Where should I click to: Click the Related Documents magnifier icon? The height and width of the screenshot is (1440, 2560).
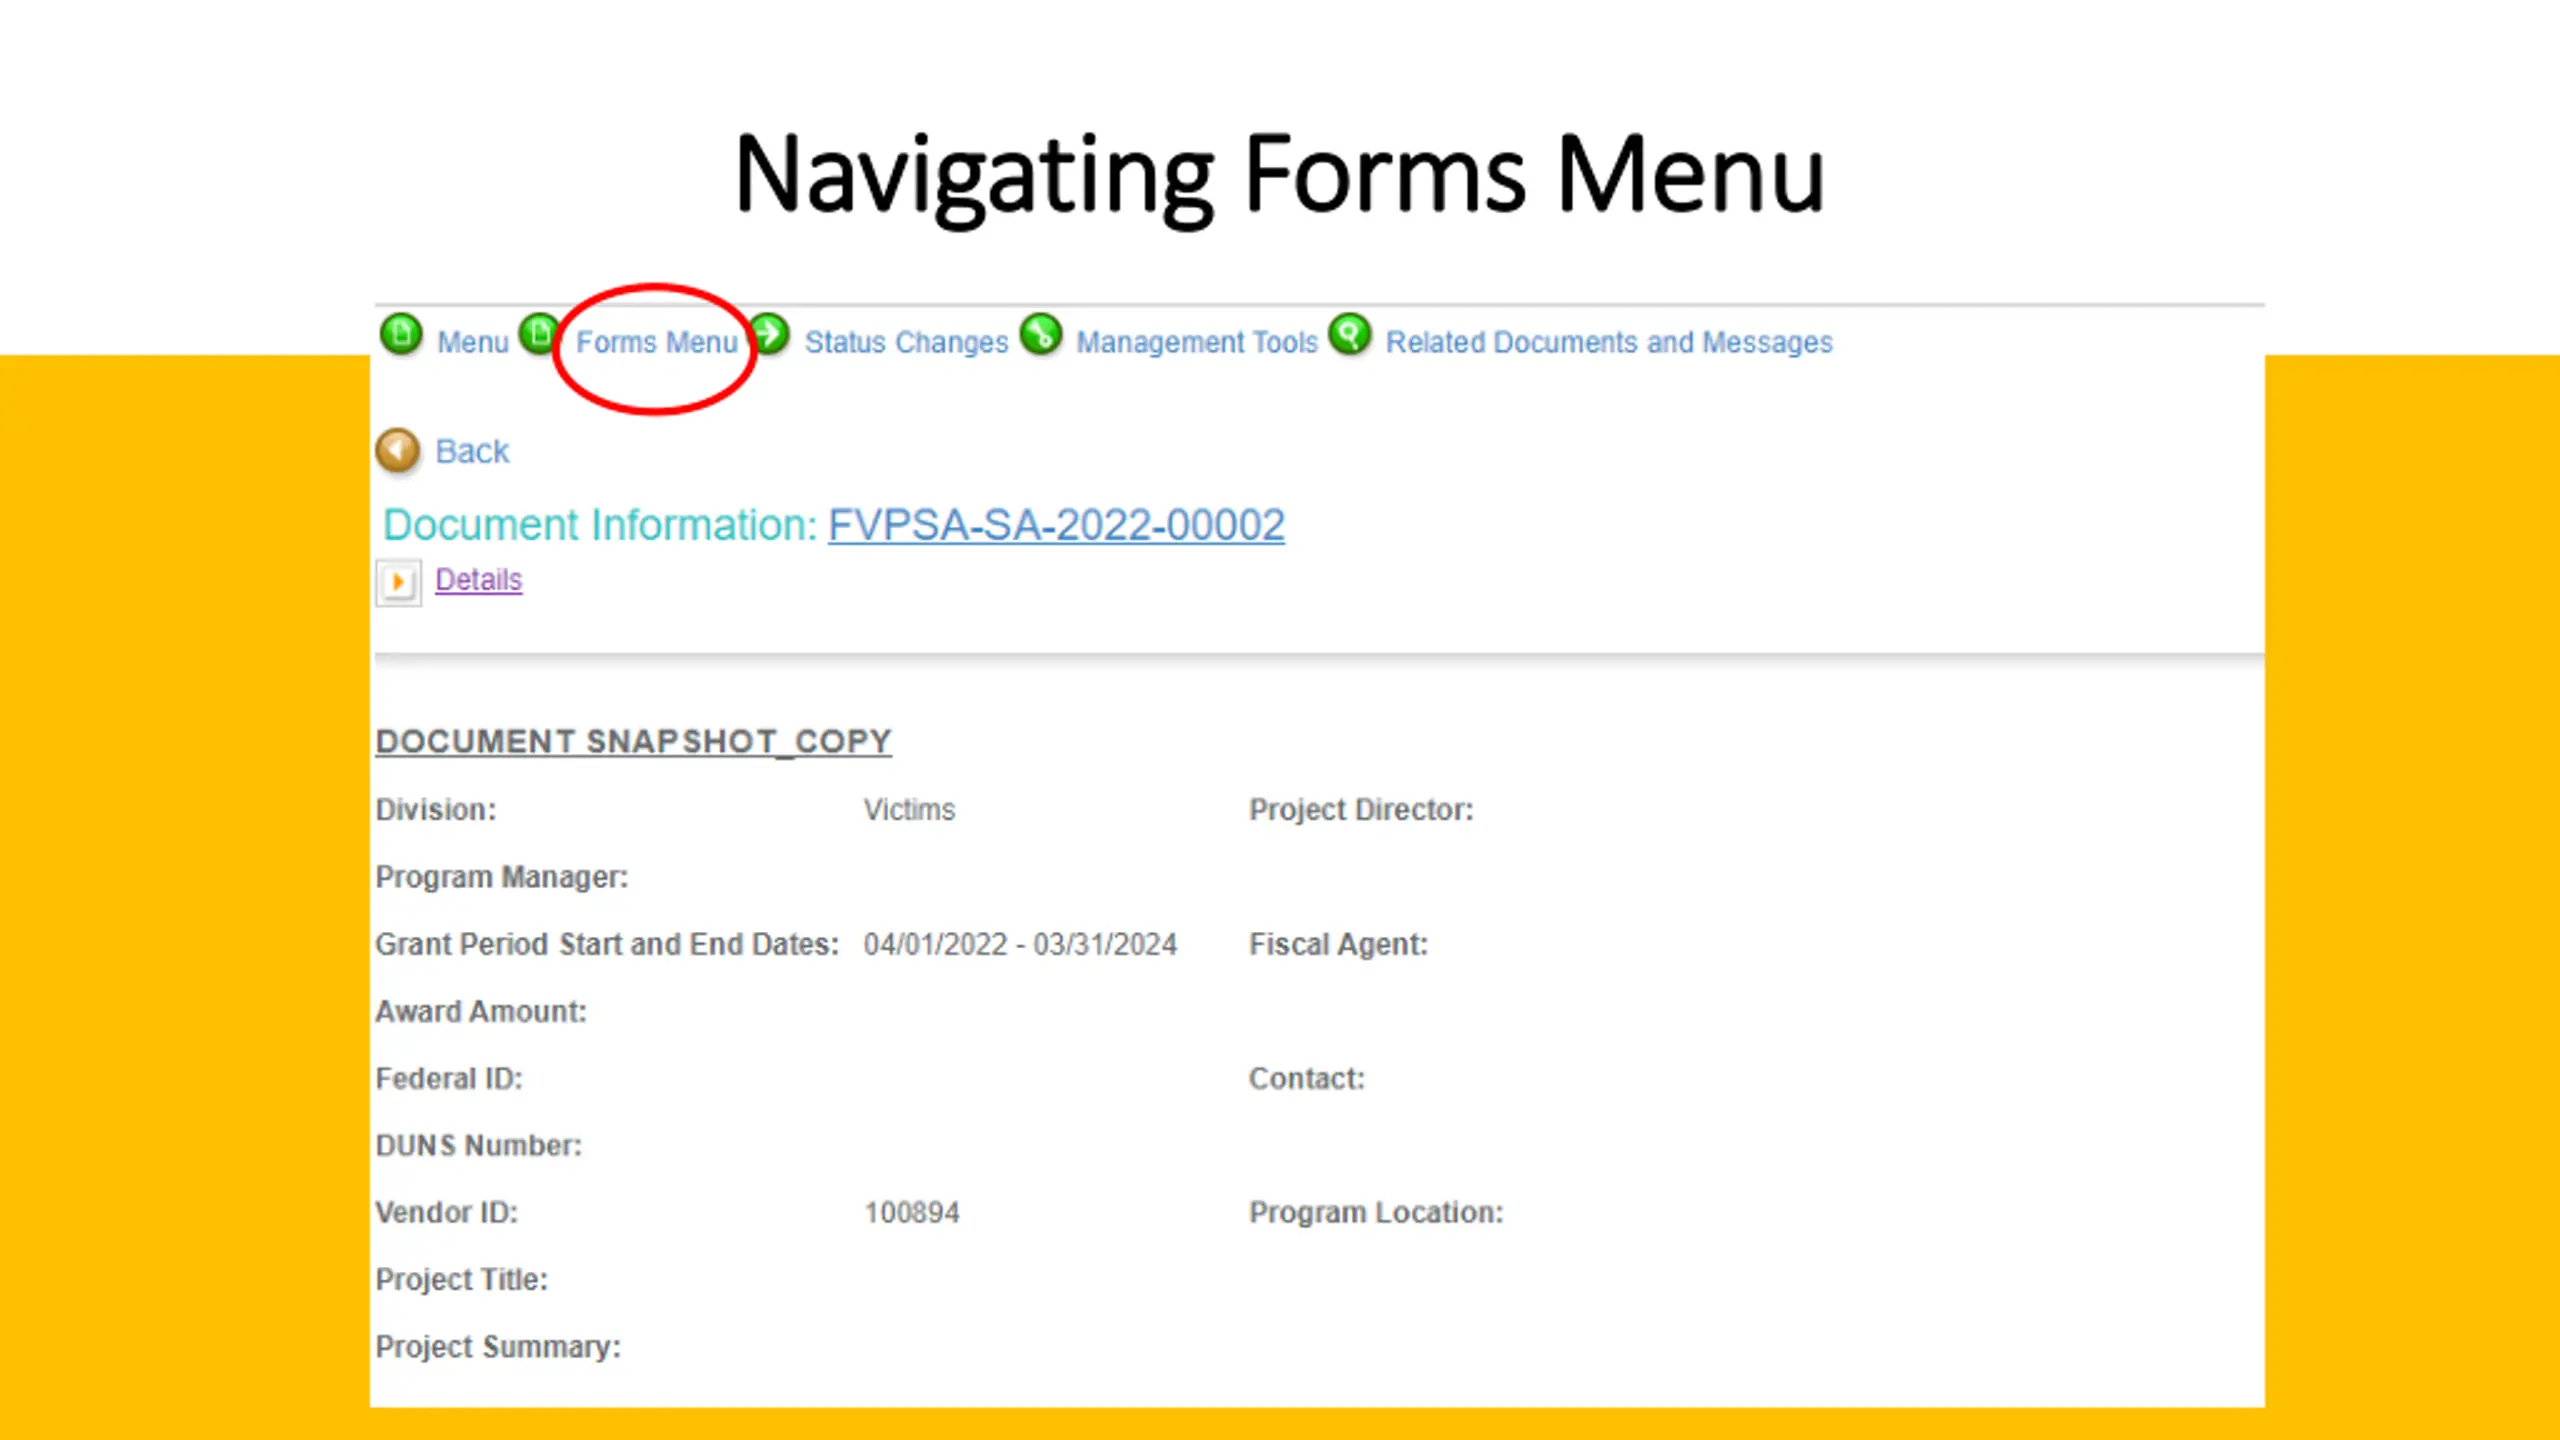(1350, 334)
